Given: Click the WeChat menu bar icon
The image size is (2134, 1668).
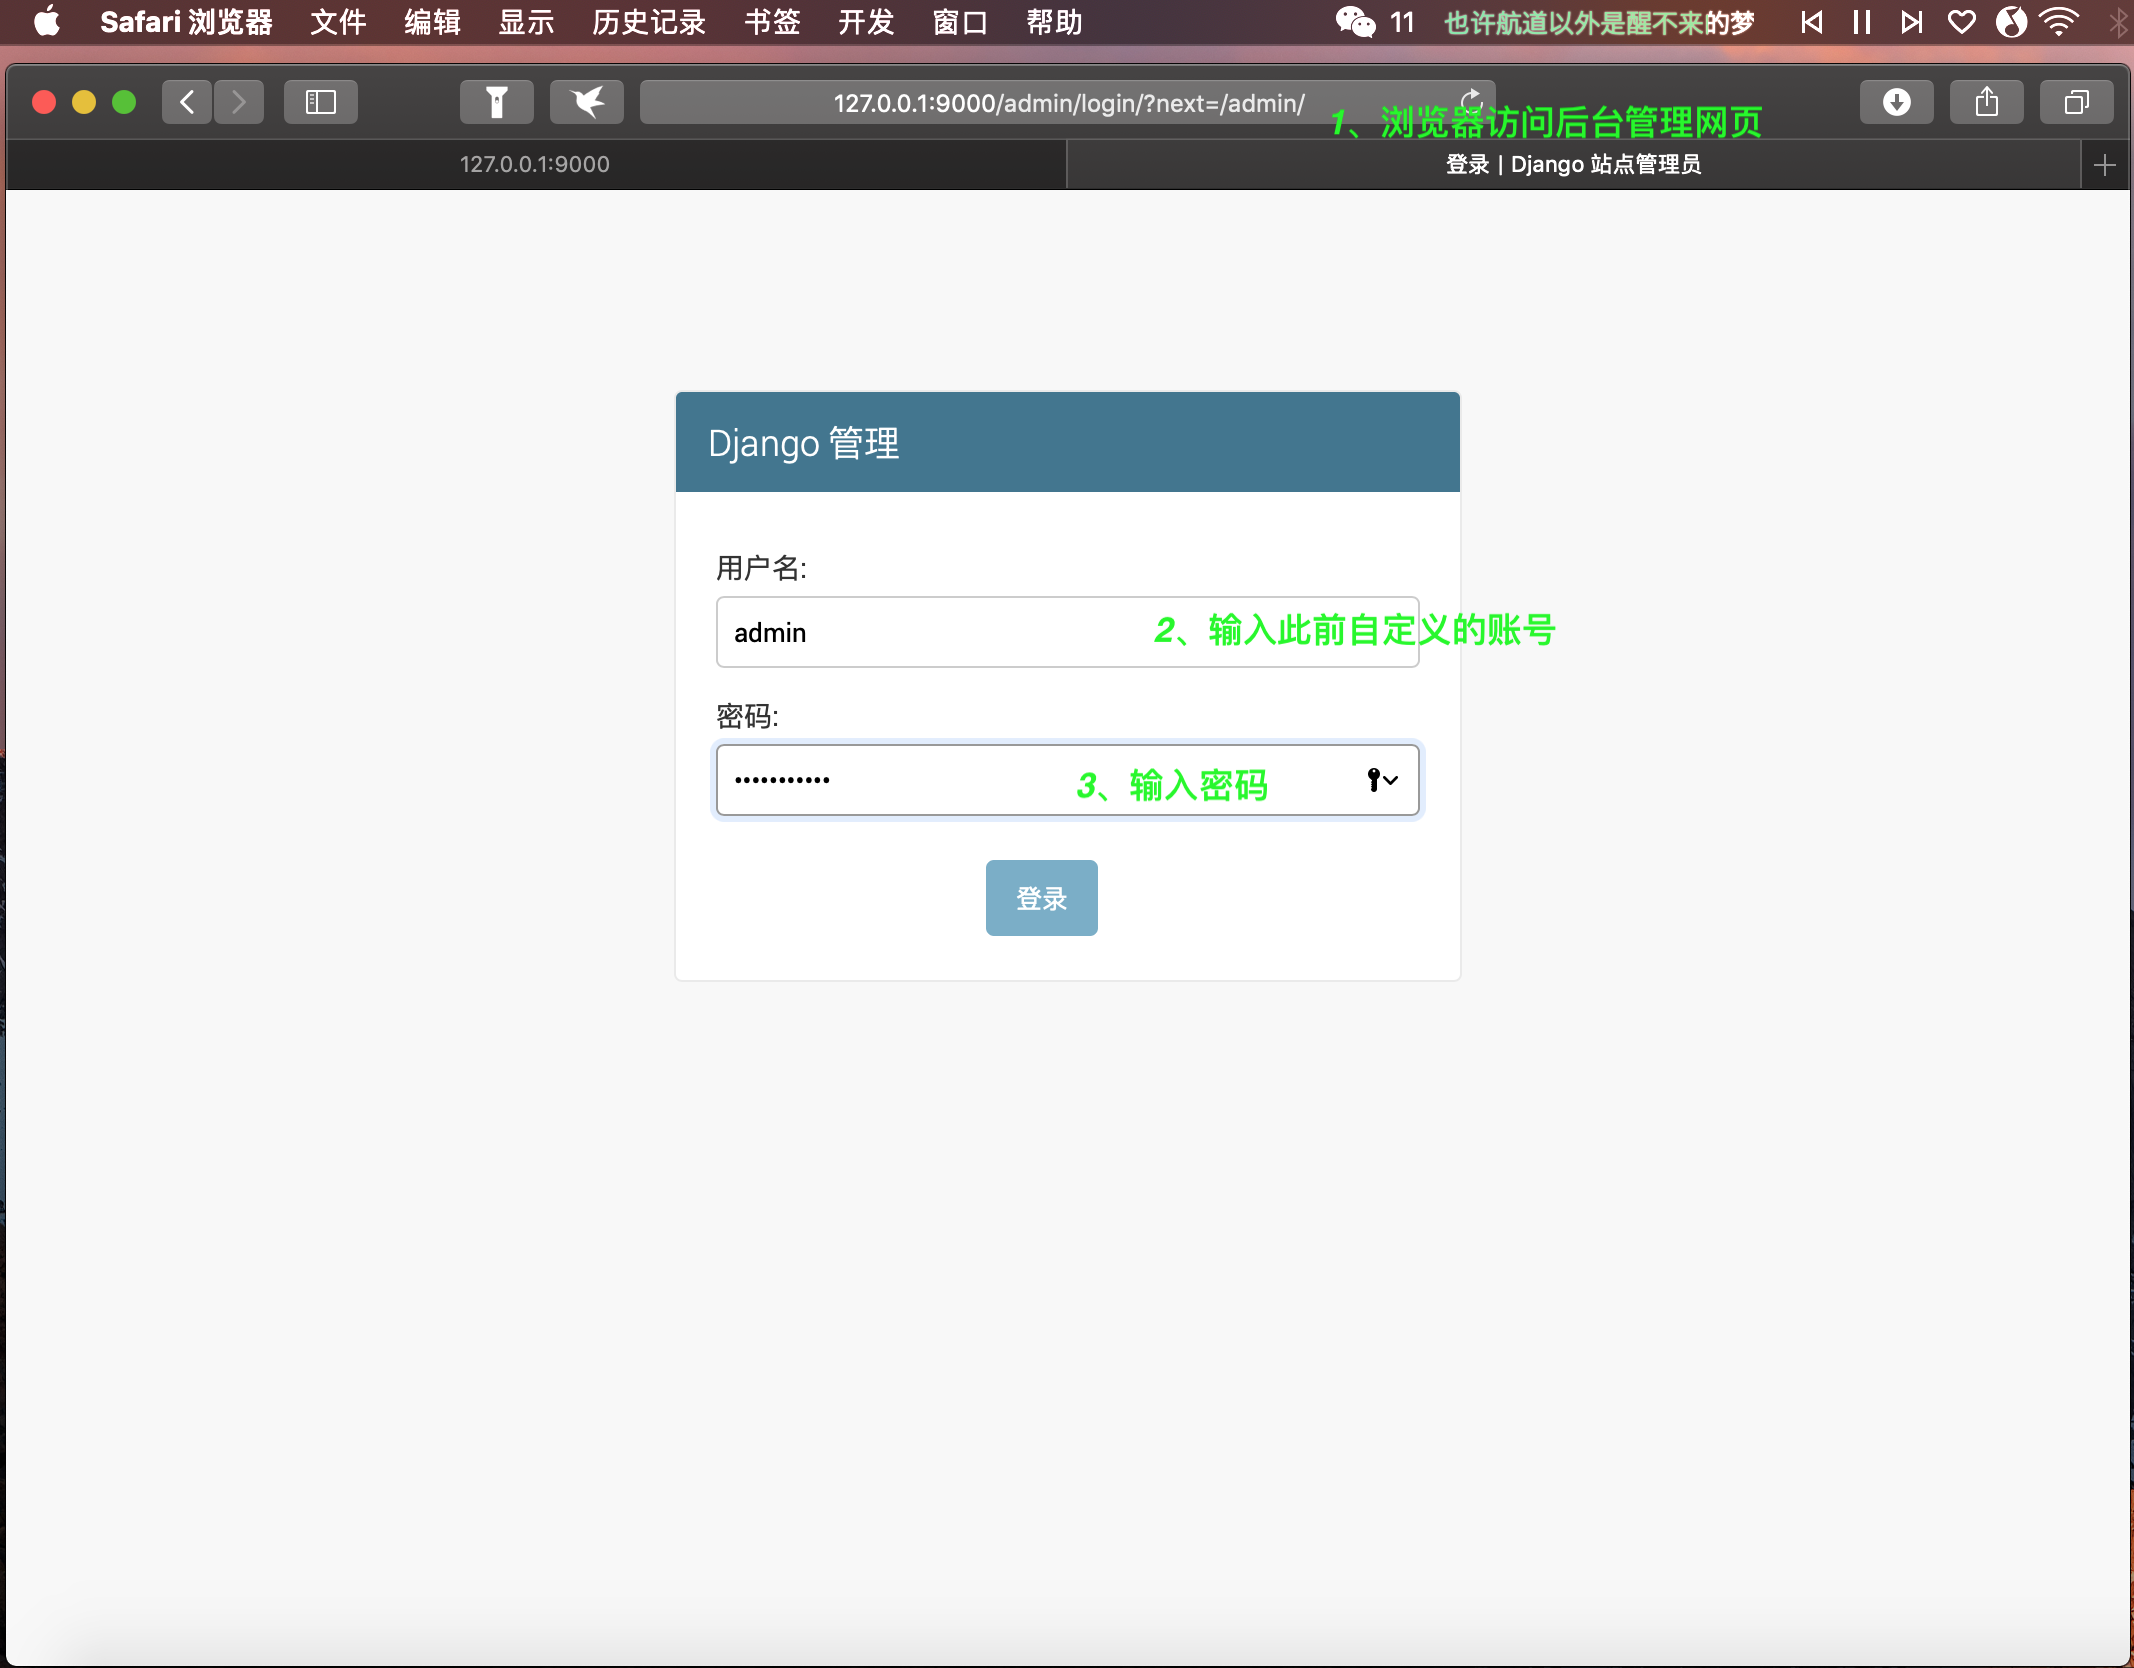Looking at the screenshot, I should point(1356,22).
